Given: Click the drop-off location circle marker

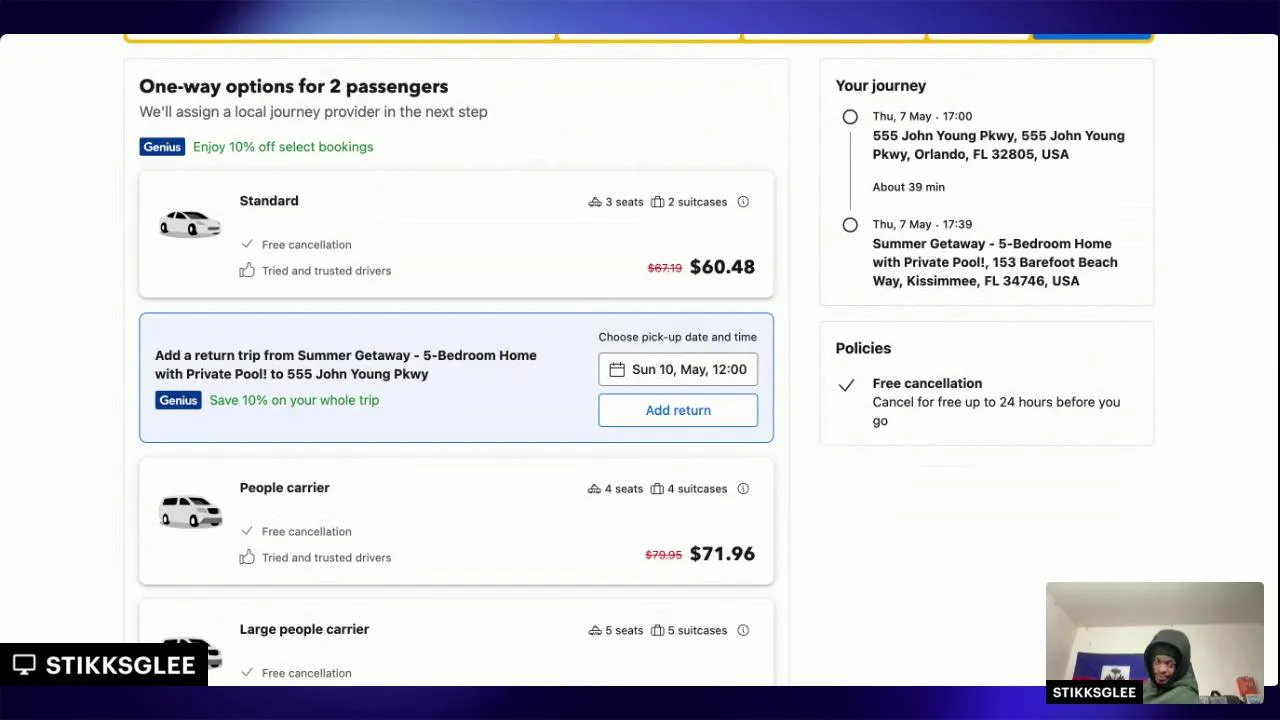Looking at the screenshot, I should tap(850, 225).
